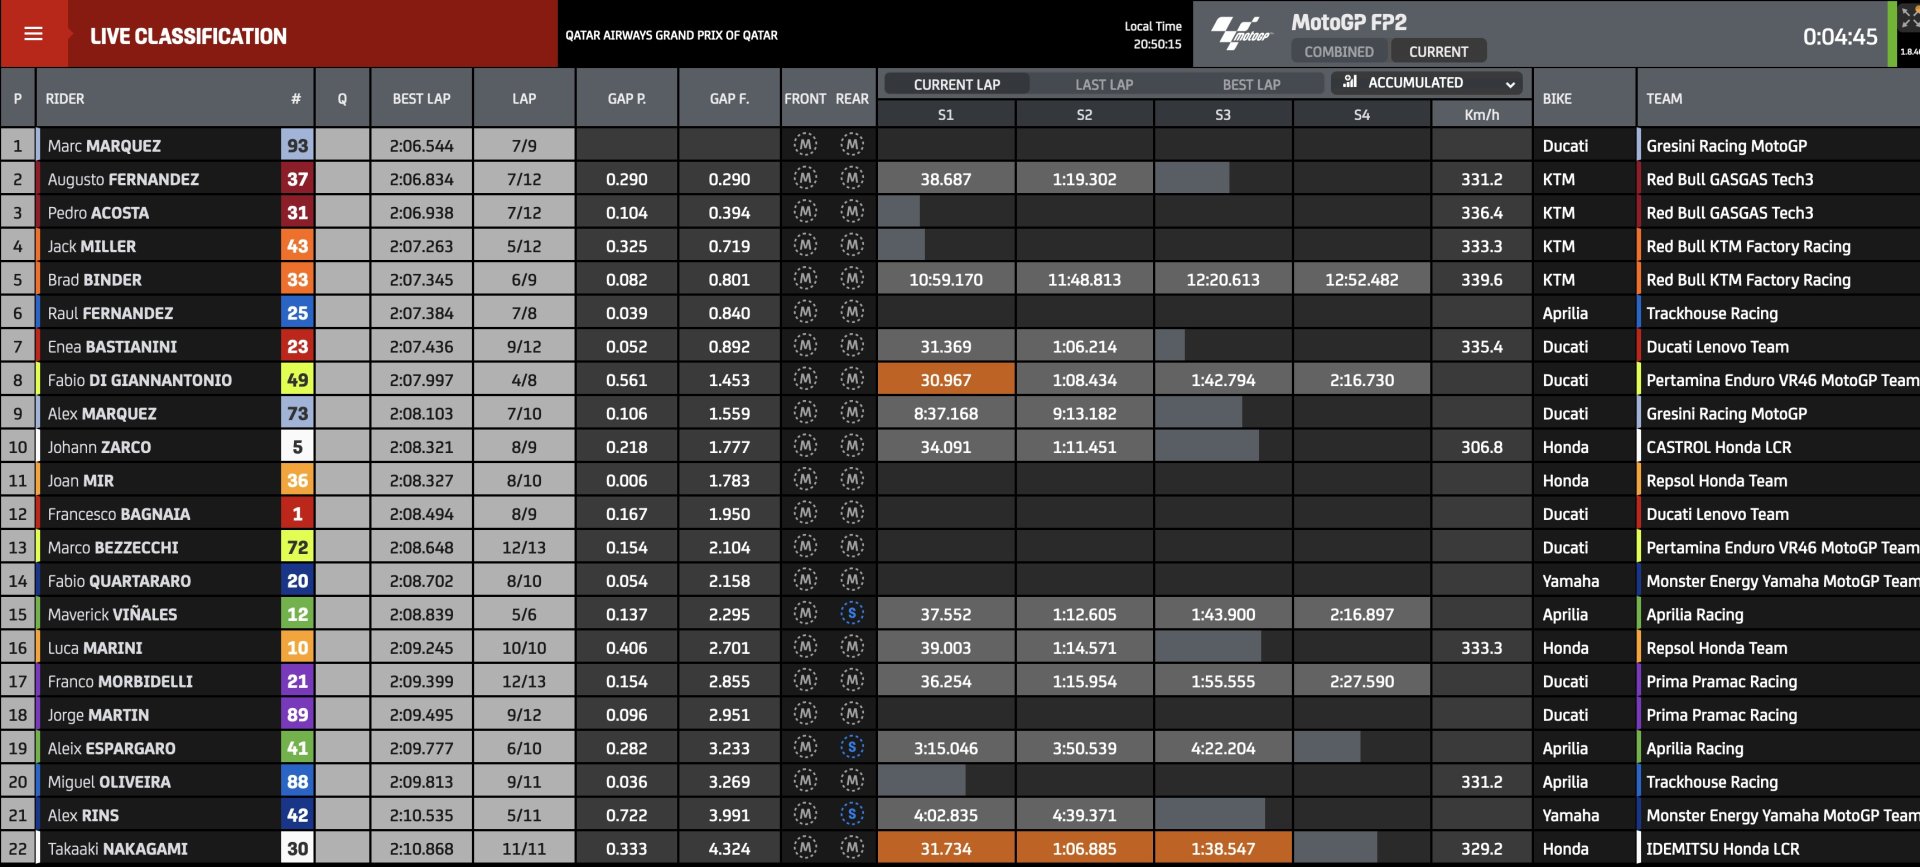
Task: Click the S1 sector header
Action: tap(945, 115)
